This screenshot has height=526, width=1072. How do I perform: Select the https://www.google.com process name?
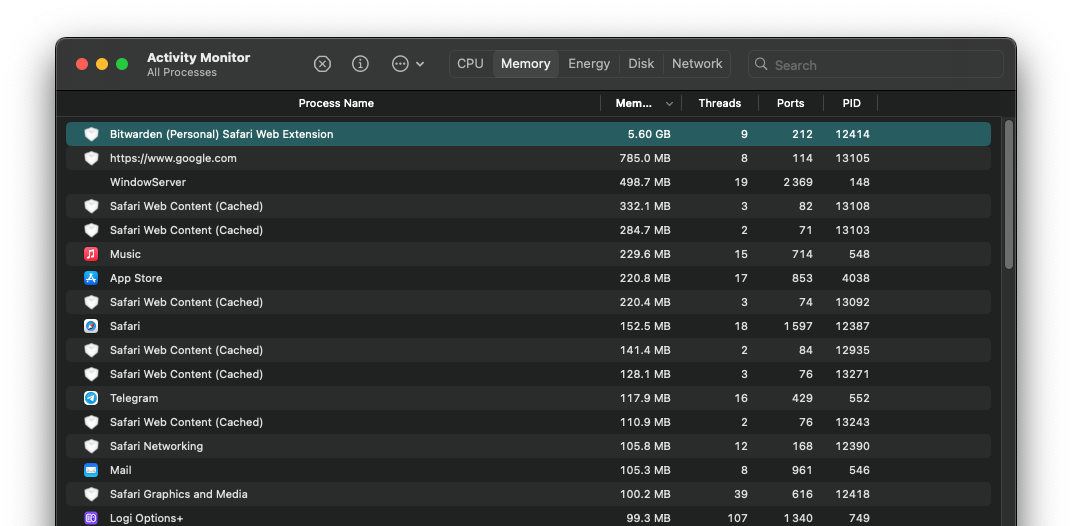point(173,158)
